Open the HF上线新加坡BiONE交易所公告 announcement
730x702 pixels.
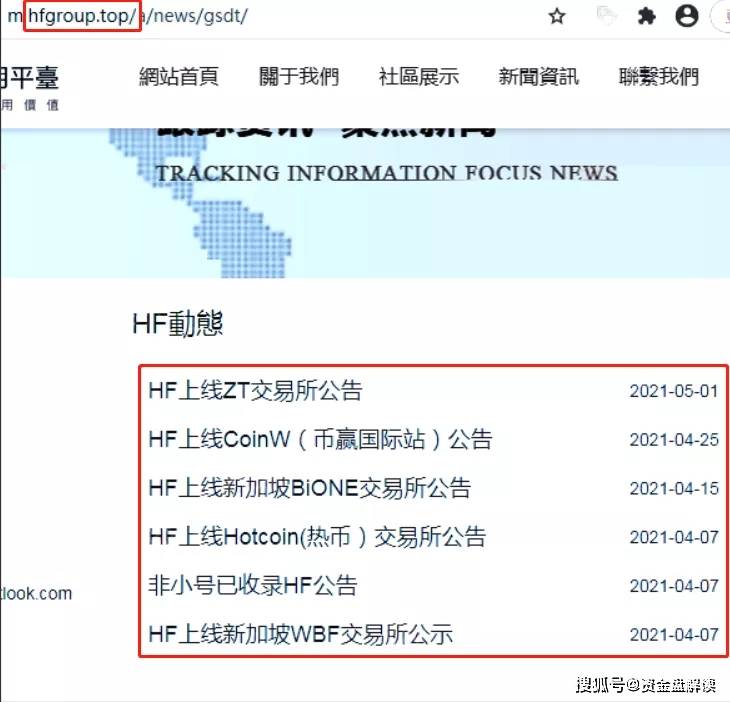[x=309, y=489]
